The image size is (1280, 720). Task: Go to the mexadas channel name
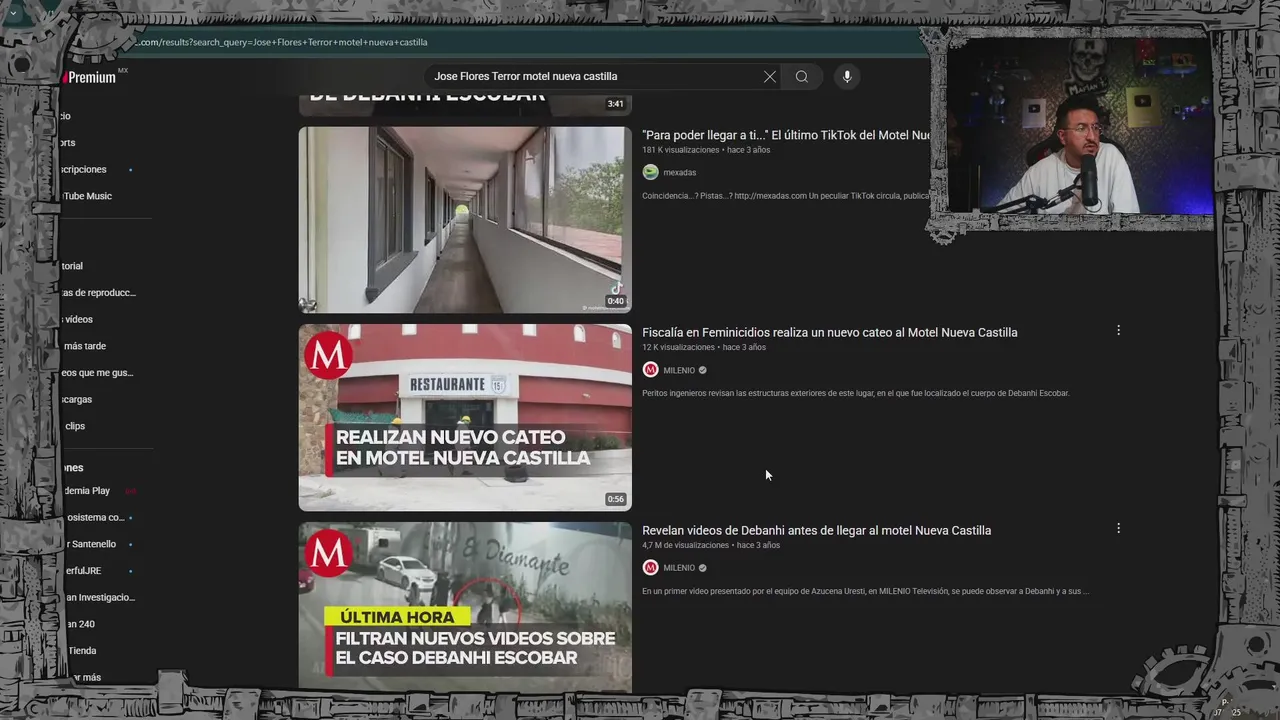click(680, 172)
